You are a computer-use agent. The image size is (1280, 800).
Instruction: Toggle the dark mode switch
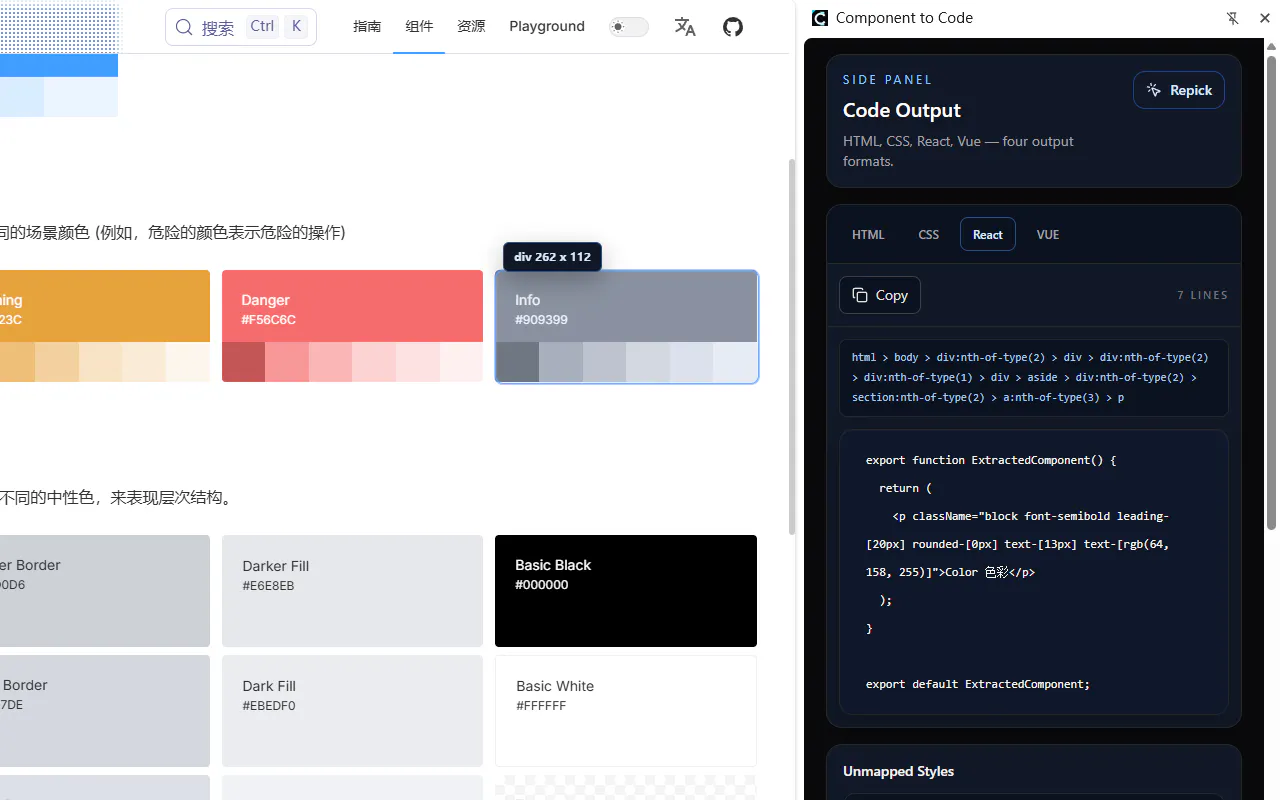tap(629, 27)
